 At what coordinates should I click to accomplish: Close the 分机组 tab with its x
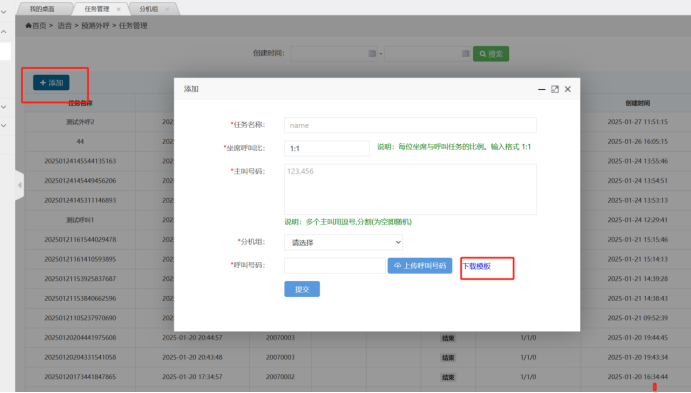[x=167, y=9]
